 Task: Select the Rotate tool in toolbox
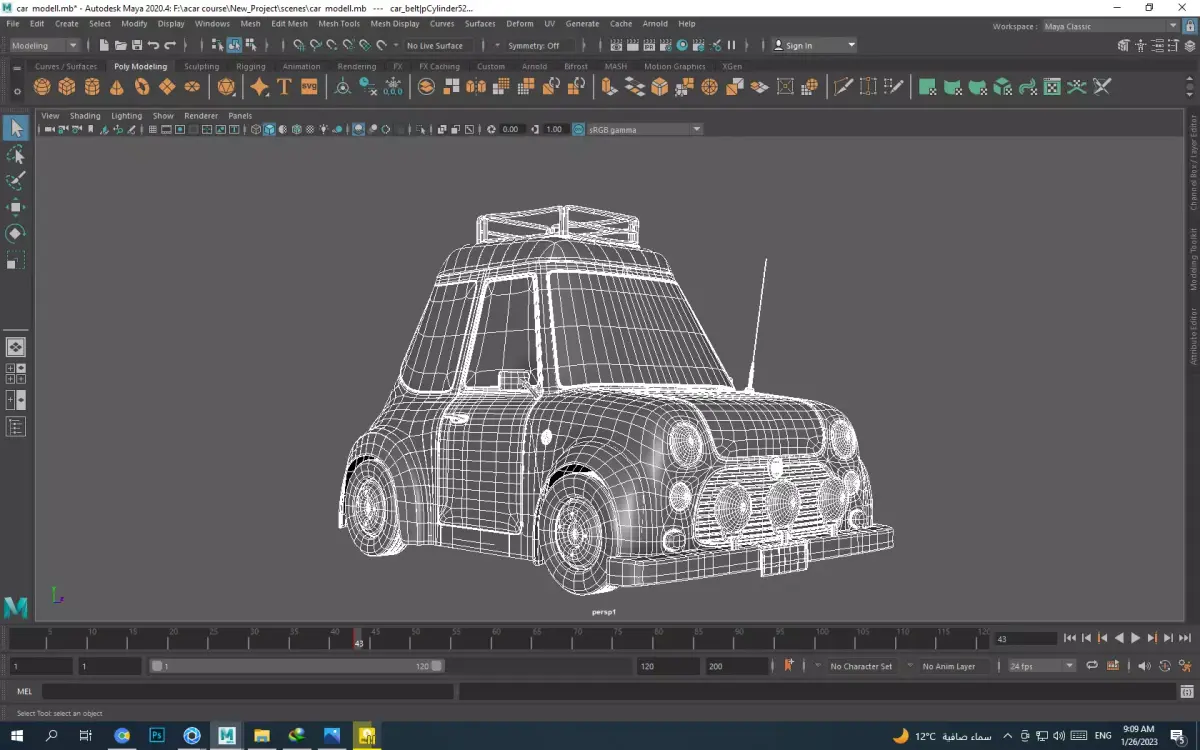click(x=15, y=233)
